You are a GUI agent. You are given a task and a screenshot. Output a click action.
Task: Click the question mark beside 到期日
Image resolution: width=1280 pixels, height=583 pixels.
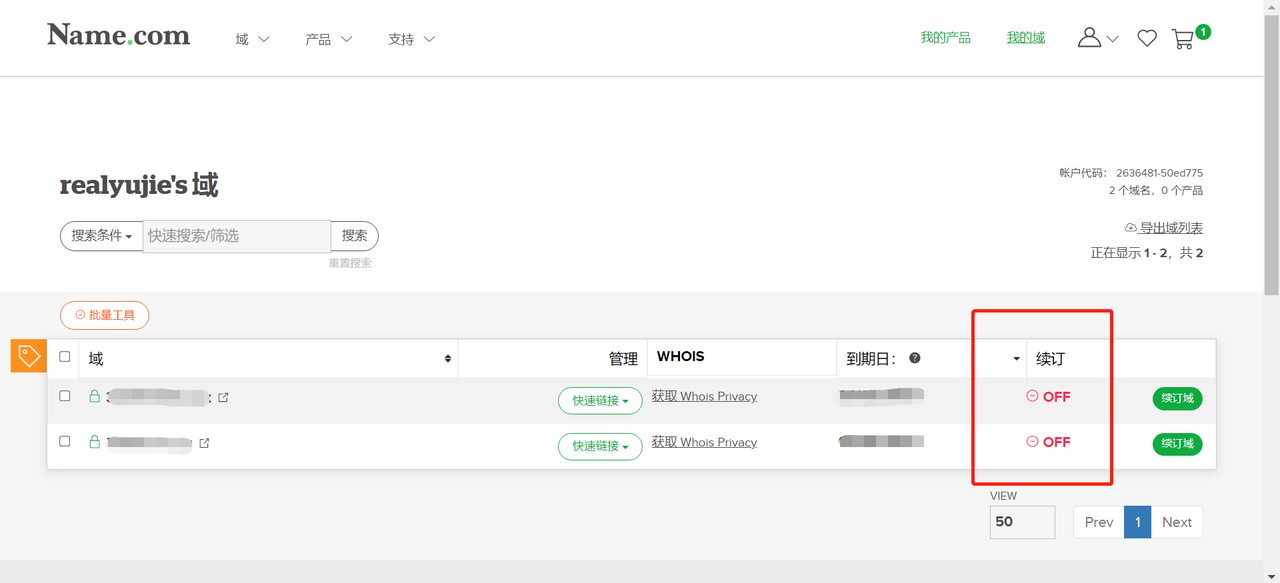[x=914, y=358]
